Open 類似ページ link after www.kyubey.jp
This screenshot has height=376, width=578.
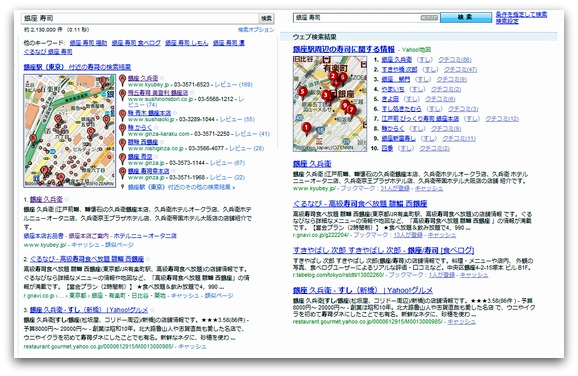(119, 245)
